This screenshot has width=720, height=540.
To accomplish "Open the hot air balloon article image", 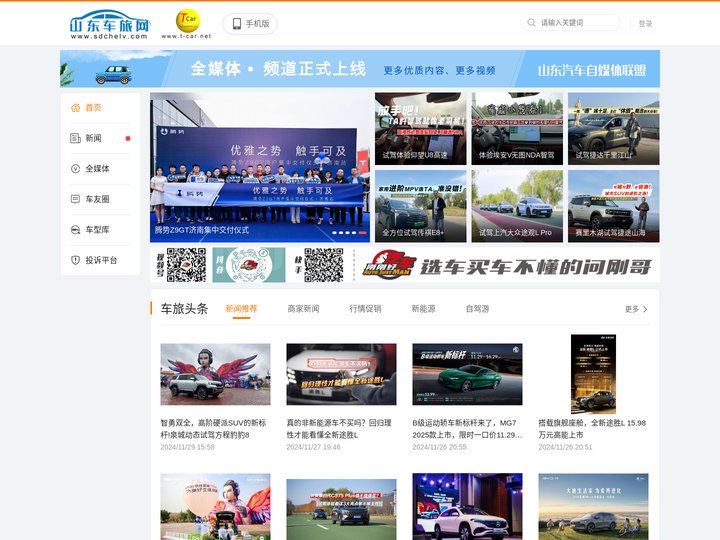I will (x=215, y=506).
